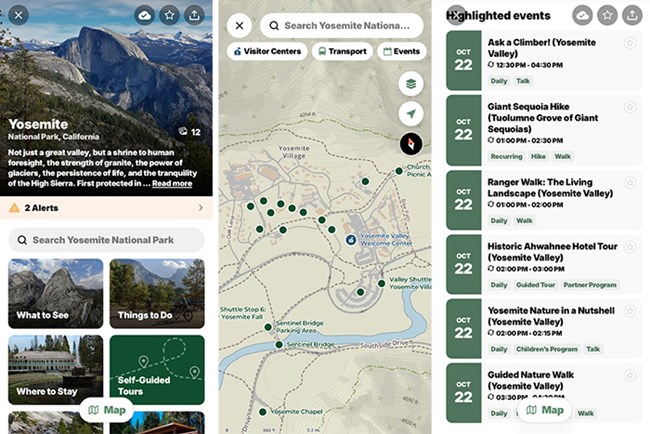Tap the alerts warning triangle icon
This screenshot has height=434, width=650.
tap(15, 208)
